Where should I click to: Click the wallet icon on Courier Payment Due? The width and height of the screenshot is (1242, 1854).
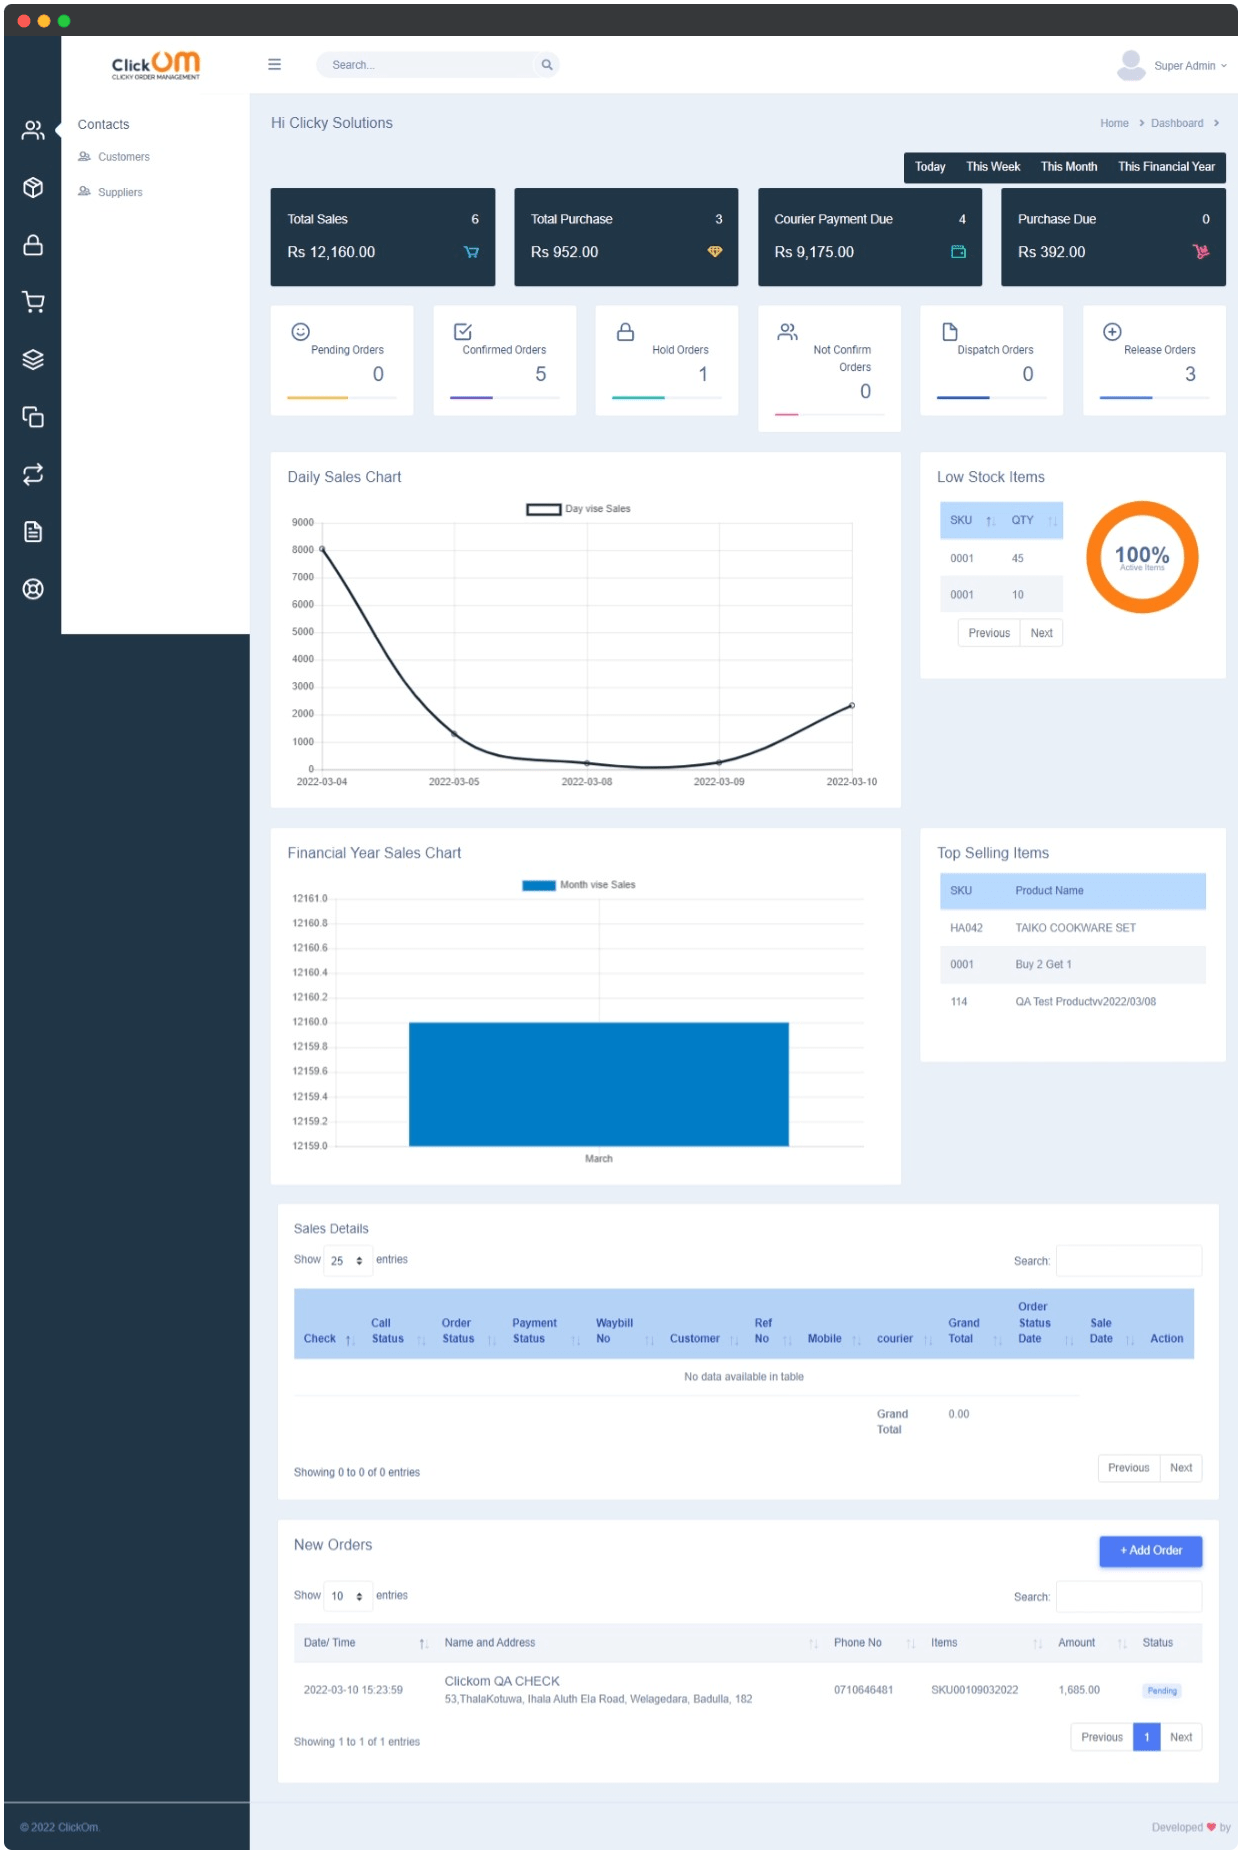pos(958,252)
